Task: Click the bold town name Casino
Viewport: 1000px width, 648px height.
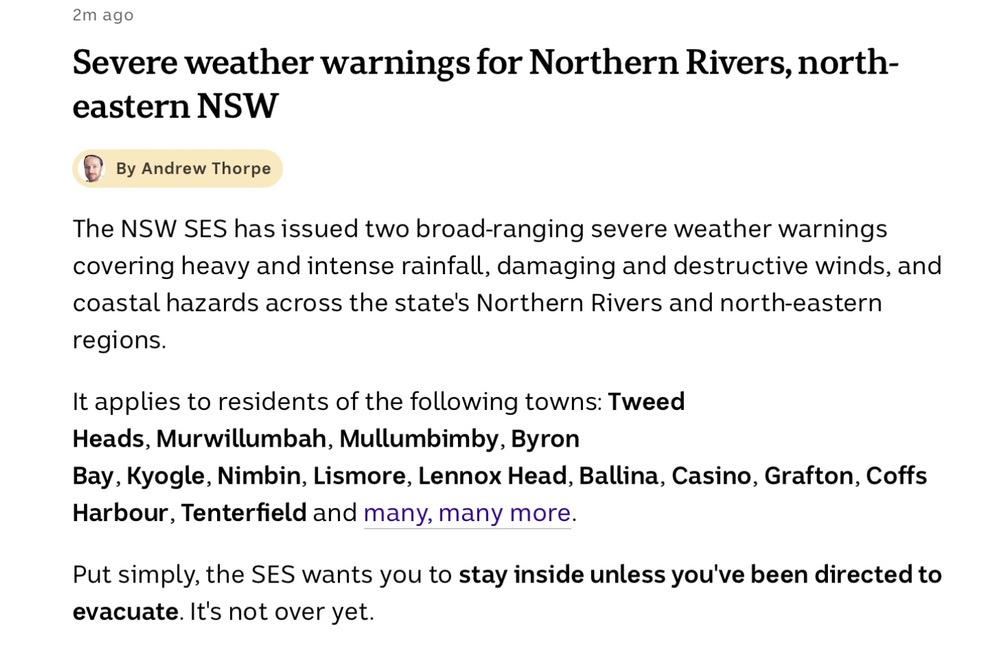Action: [x=711, y=476]
